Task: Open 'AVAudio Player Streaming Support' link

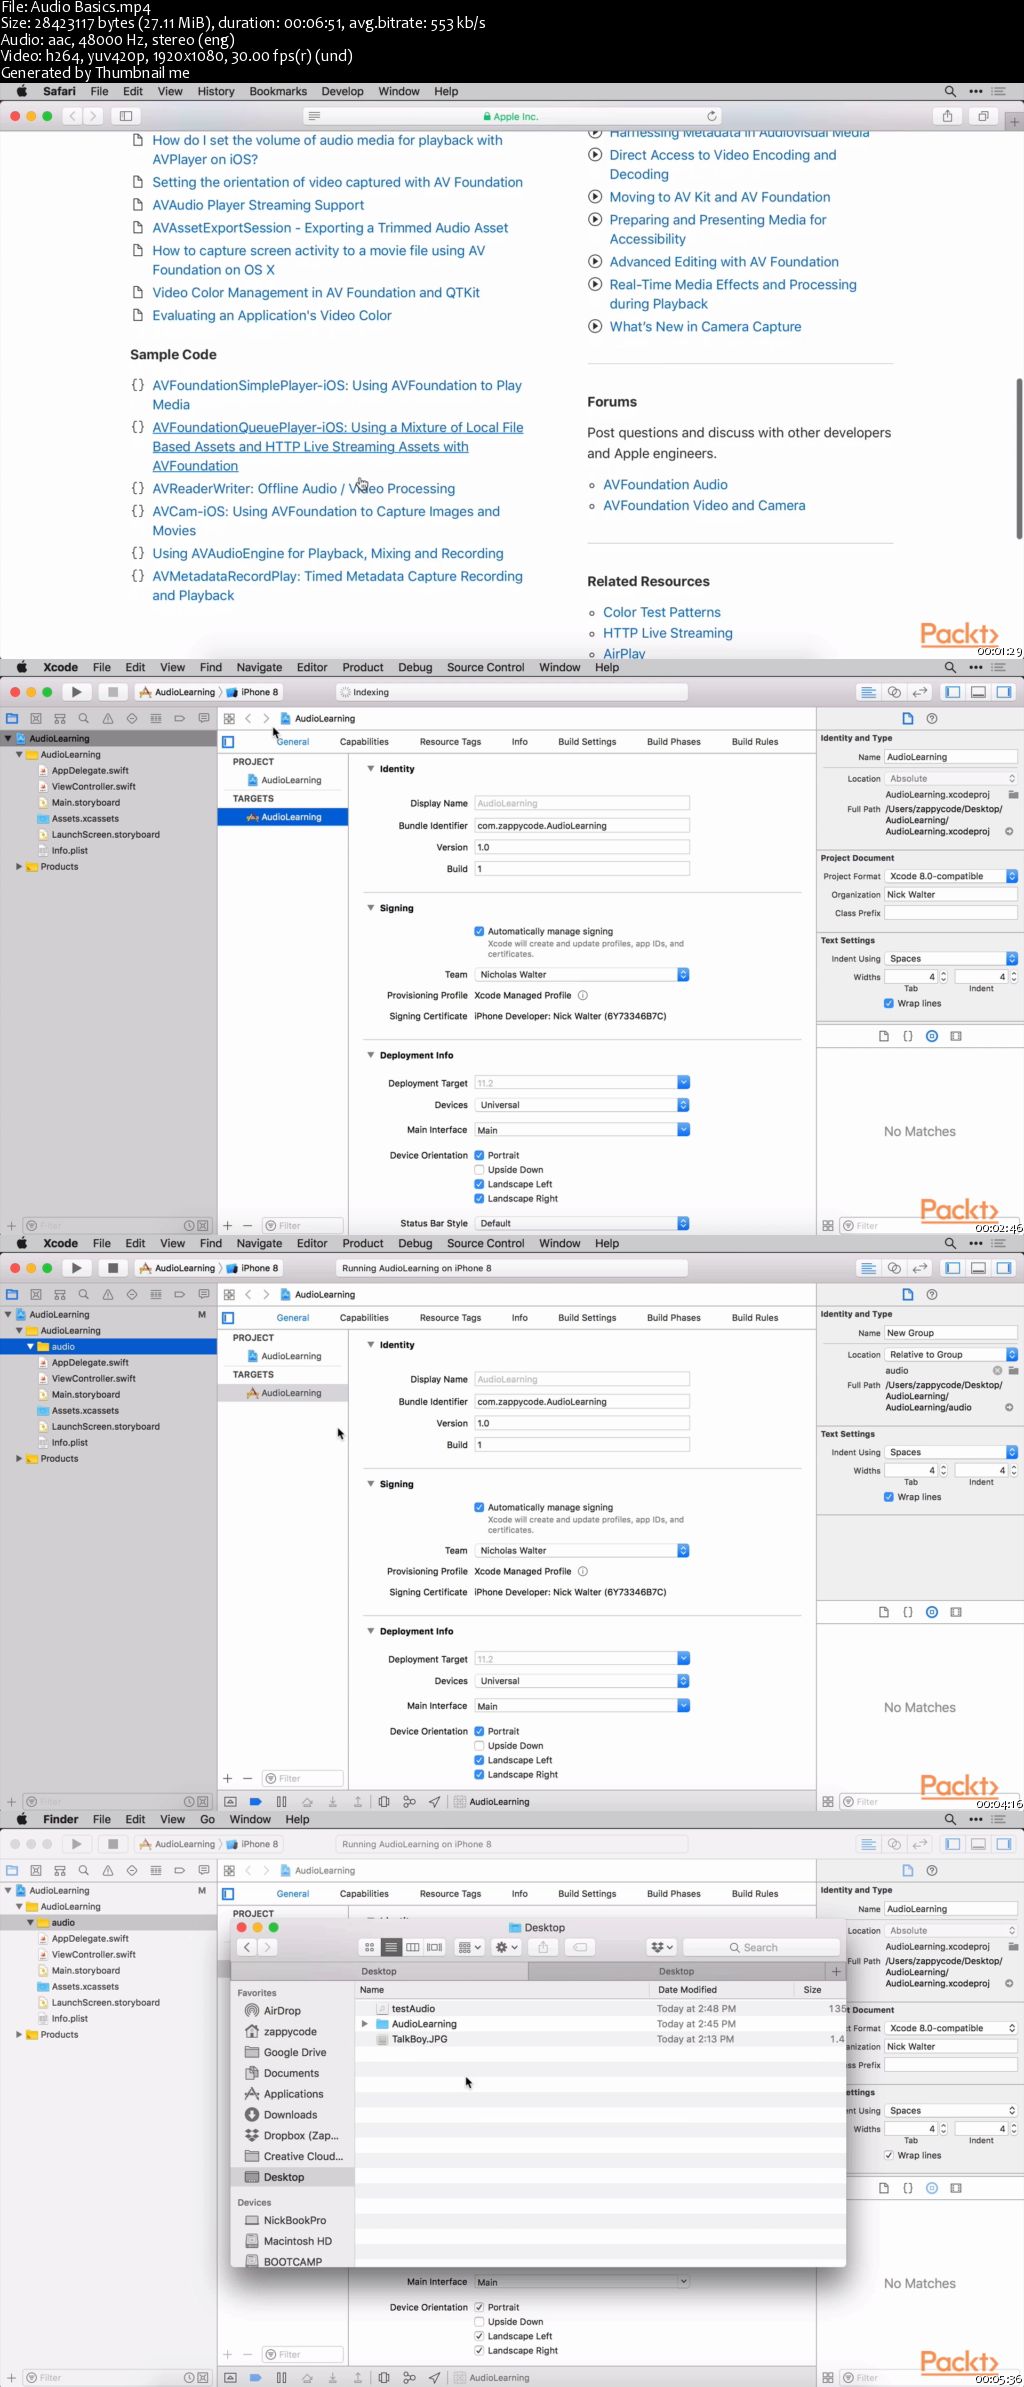Action: 258,205
